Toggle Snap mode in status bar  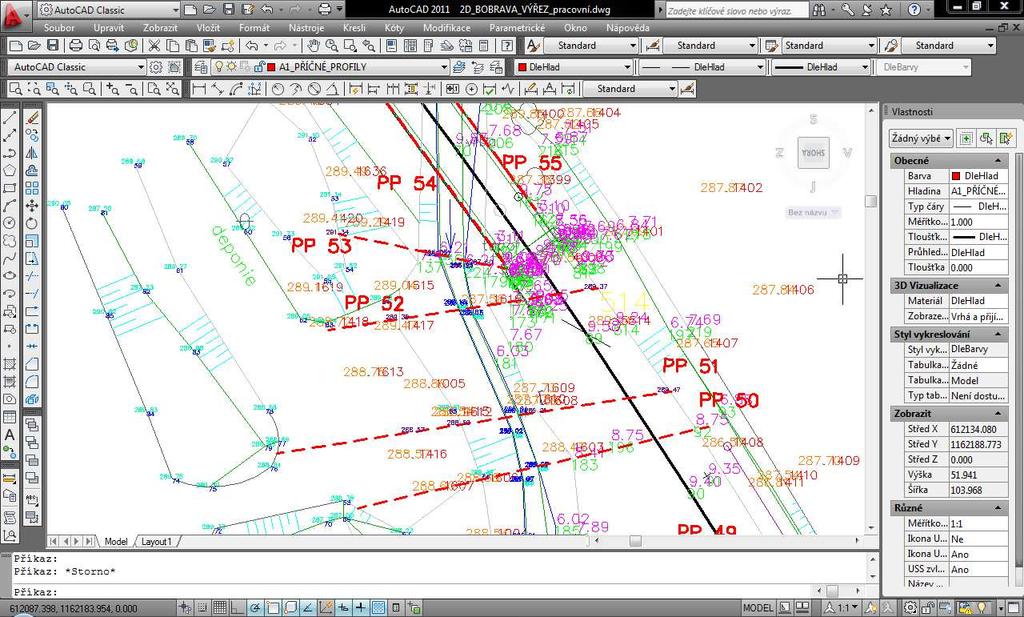(x=203, y=608)
